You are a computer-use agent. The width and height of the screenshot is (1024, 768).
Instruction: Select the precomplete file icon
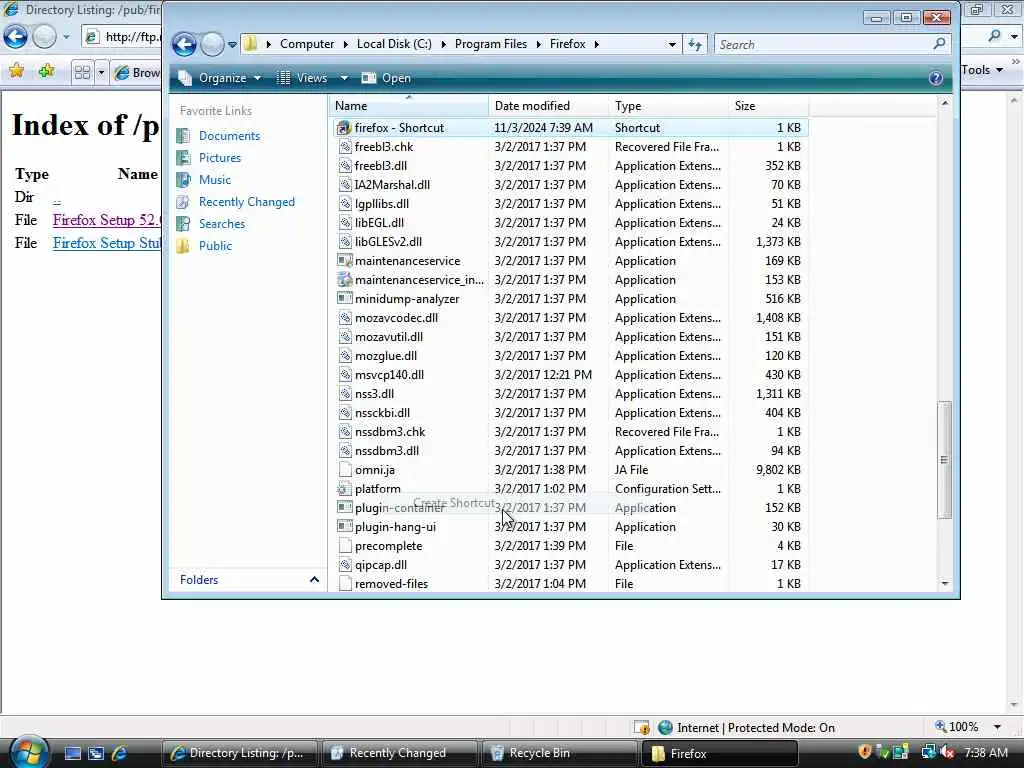[x=345, y=546]
